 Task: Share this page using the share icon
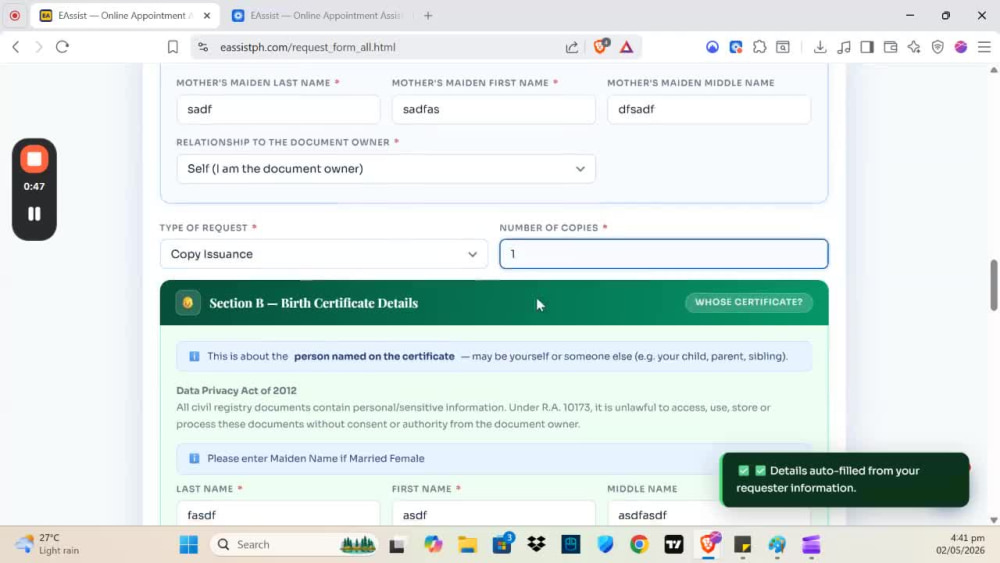(572, 47)
